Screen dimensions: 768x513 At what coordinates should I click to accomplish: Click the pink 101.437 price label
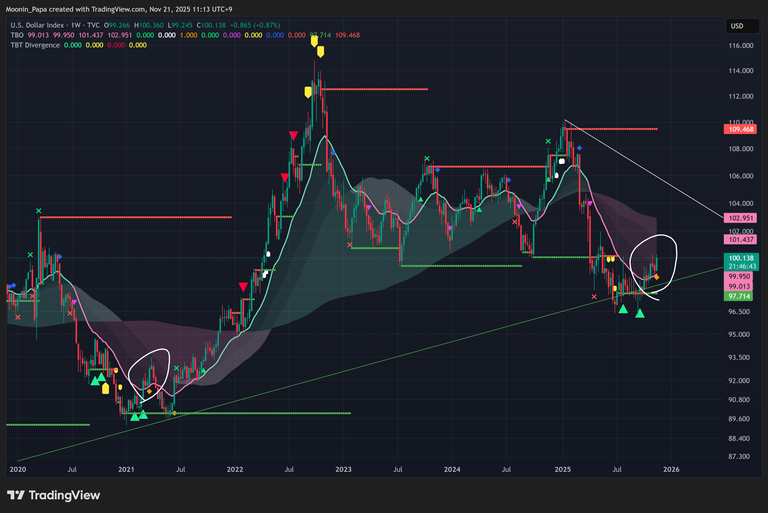pos(741,240)
